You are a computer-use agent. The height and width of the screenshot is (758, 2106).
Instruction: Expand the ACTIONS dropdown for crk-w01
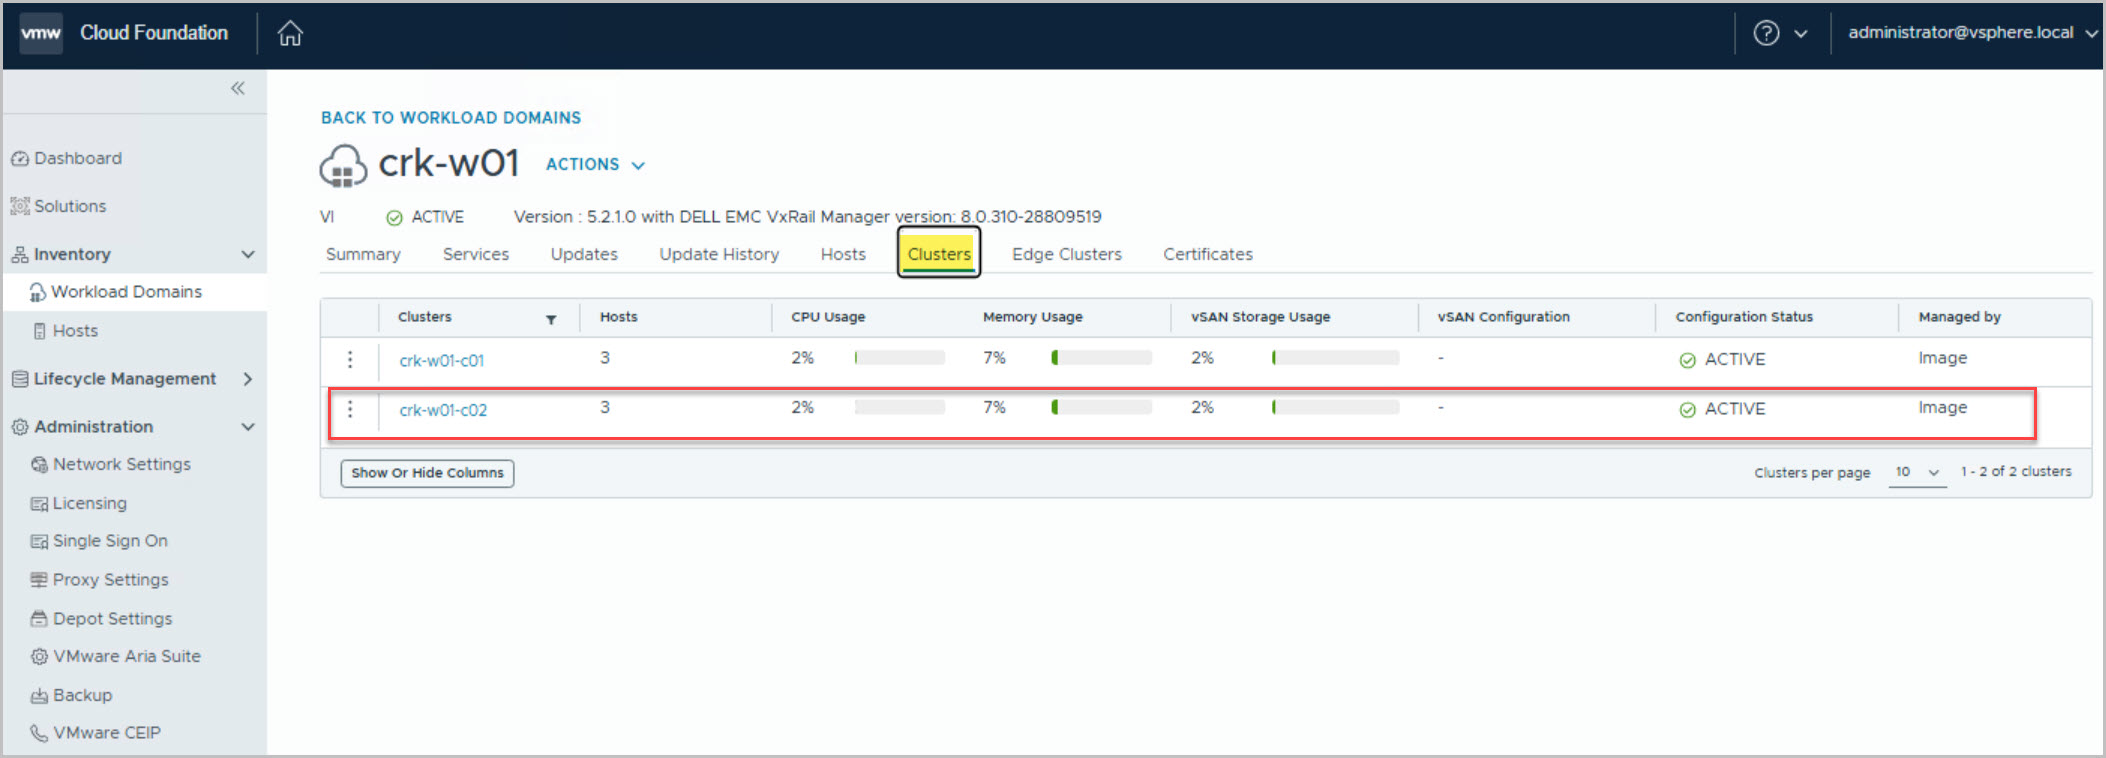coord(595,165)
